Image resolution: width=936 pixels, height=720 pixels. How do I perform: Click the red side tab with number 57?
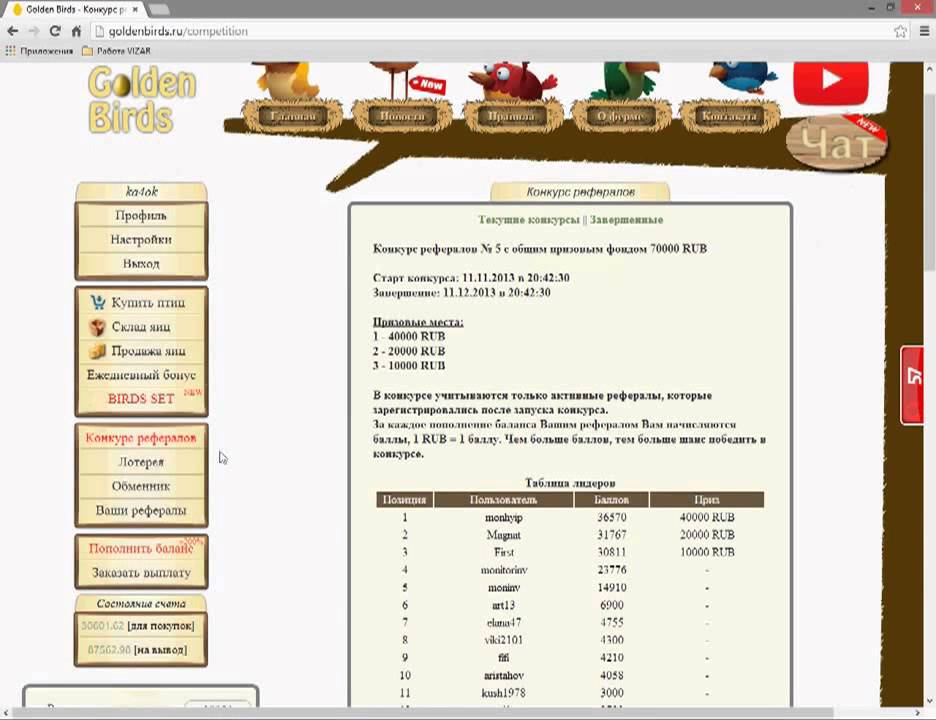pos(912,385)
